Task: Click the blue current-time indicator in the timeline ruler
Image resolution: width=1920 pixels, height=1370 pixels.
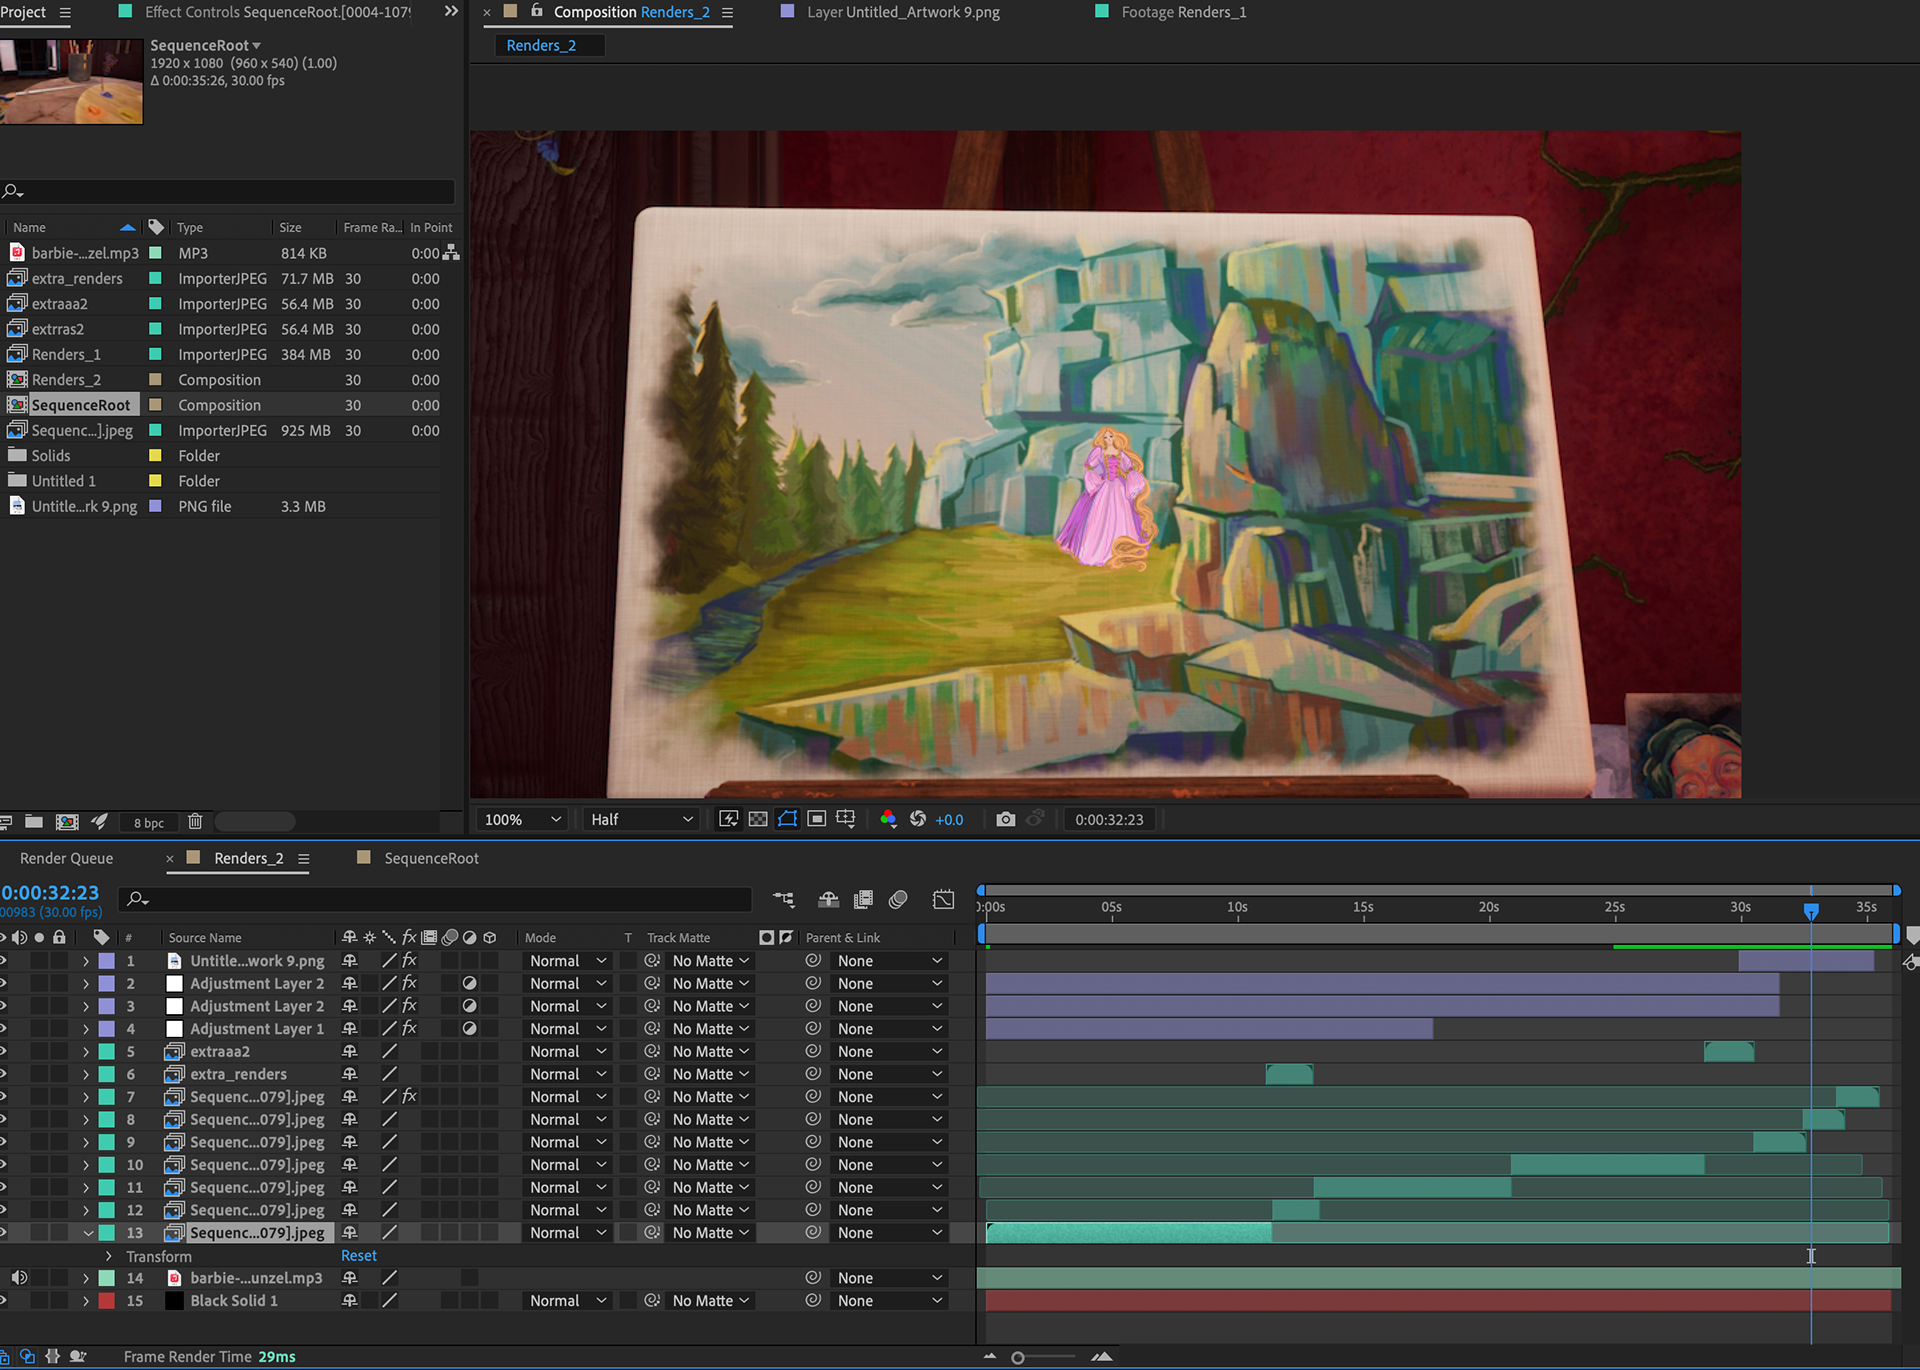Action: [x=1810, y=910]
